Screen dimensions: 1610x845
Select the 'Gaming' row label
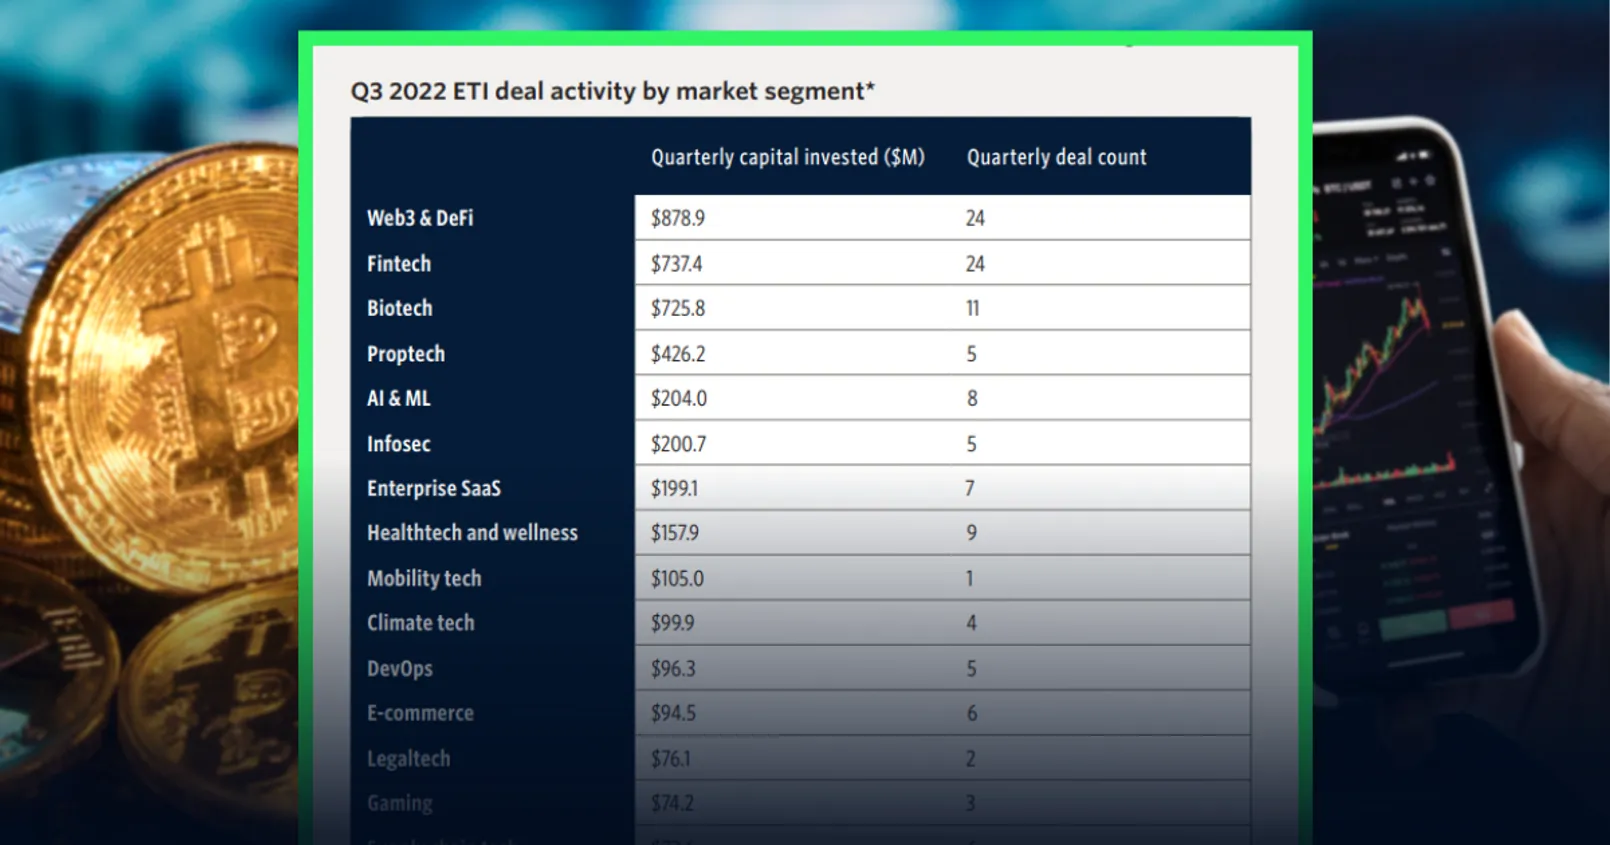point(400,803)
